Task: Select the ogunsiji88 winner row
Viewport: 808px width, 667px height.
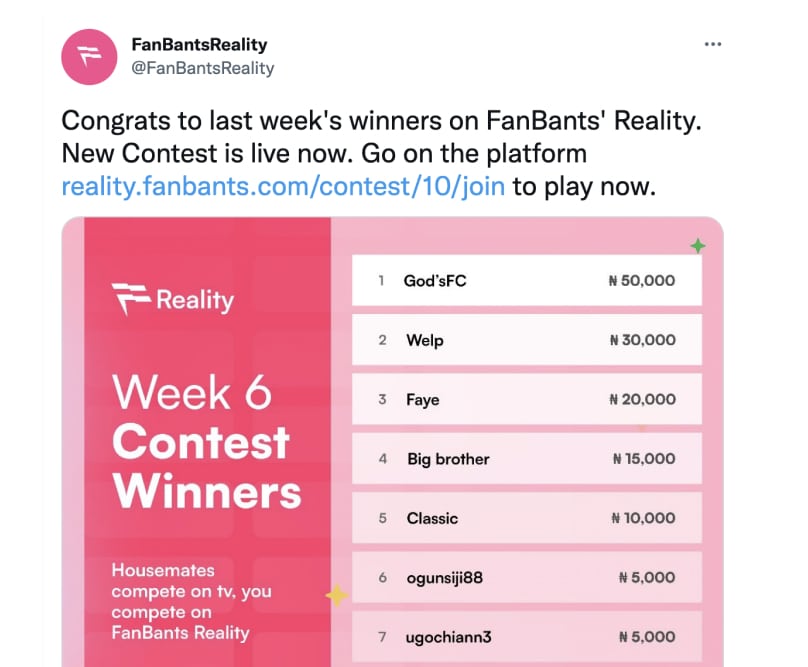Action: [526, 577]
